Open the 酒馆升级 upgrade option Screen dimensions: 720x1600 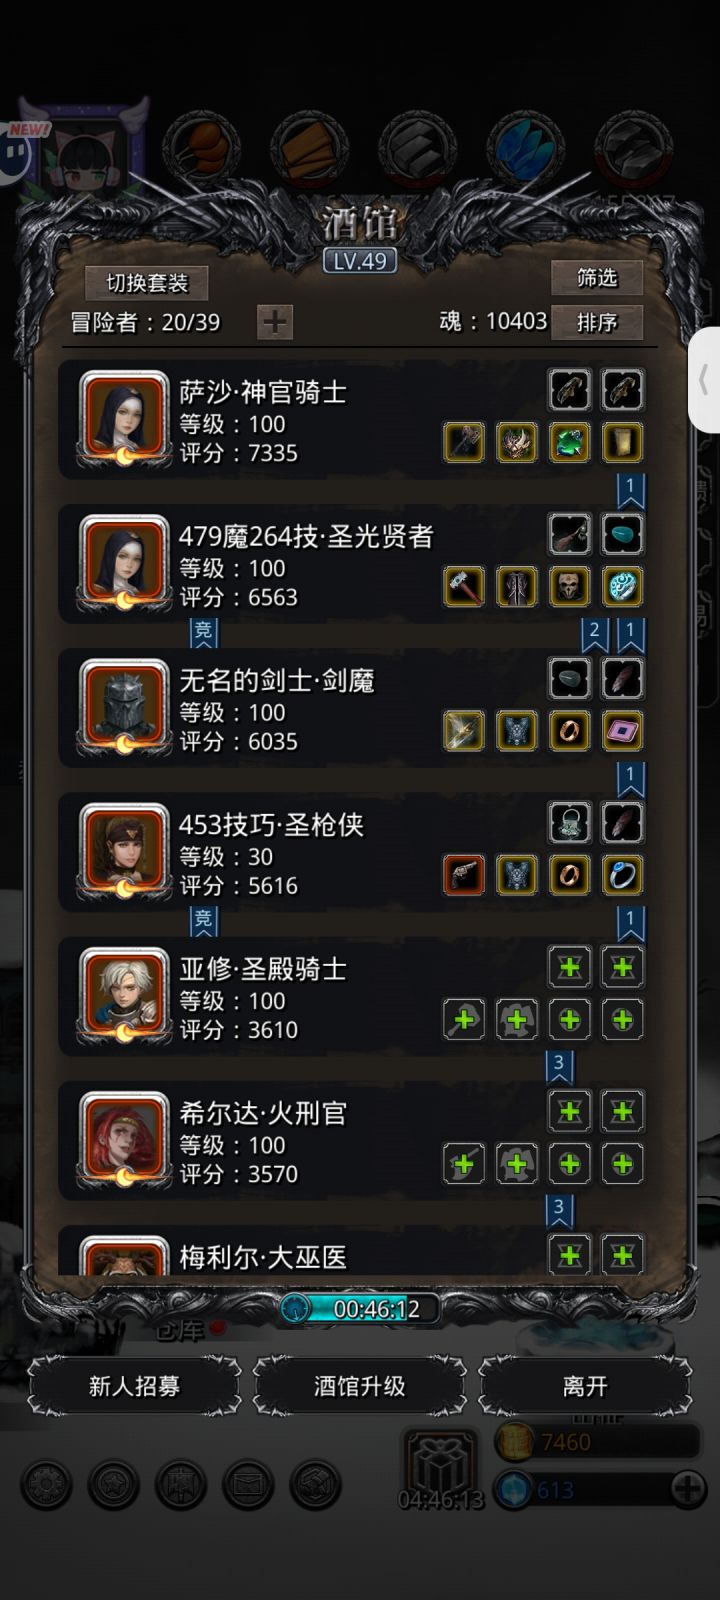[x=360, y=1386]
